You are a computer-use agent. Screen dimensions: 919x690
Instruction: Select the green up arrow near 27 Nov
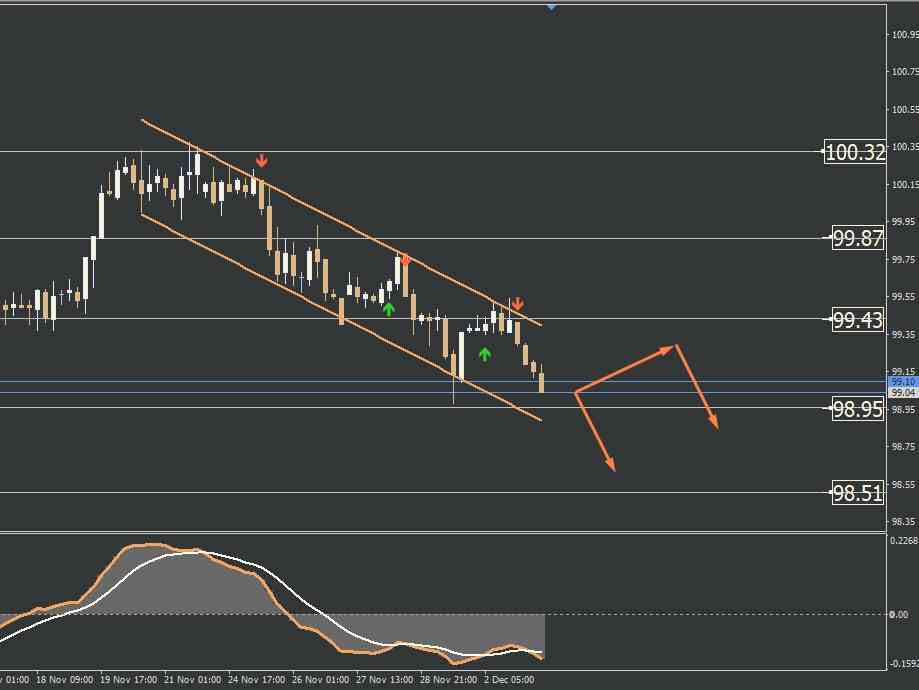[389, 309]
